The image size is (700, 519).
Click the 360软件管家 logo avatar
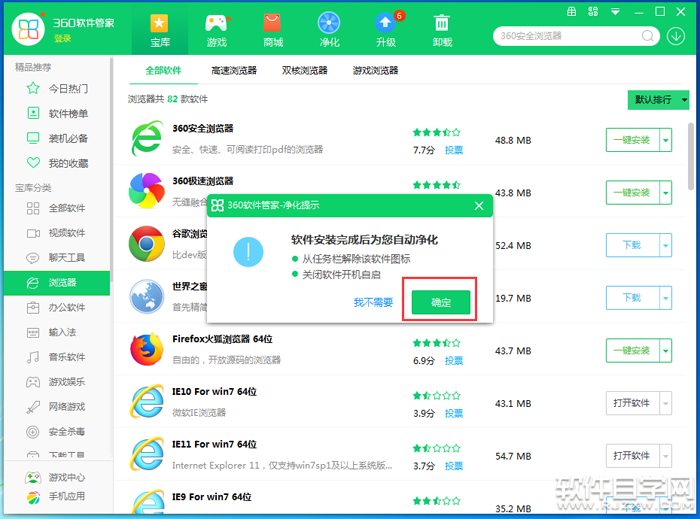(28, 29)
